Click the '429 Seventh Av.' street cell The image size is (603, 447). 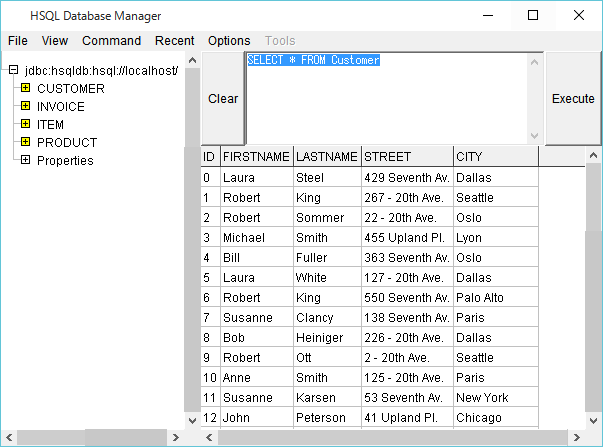point(408,177)
